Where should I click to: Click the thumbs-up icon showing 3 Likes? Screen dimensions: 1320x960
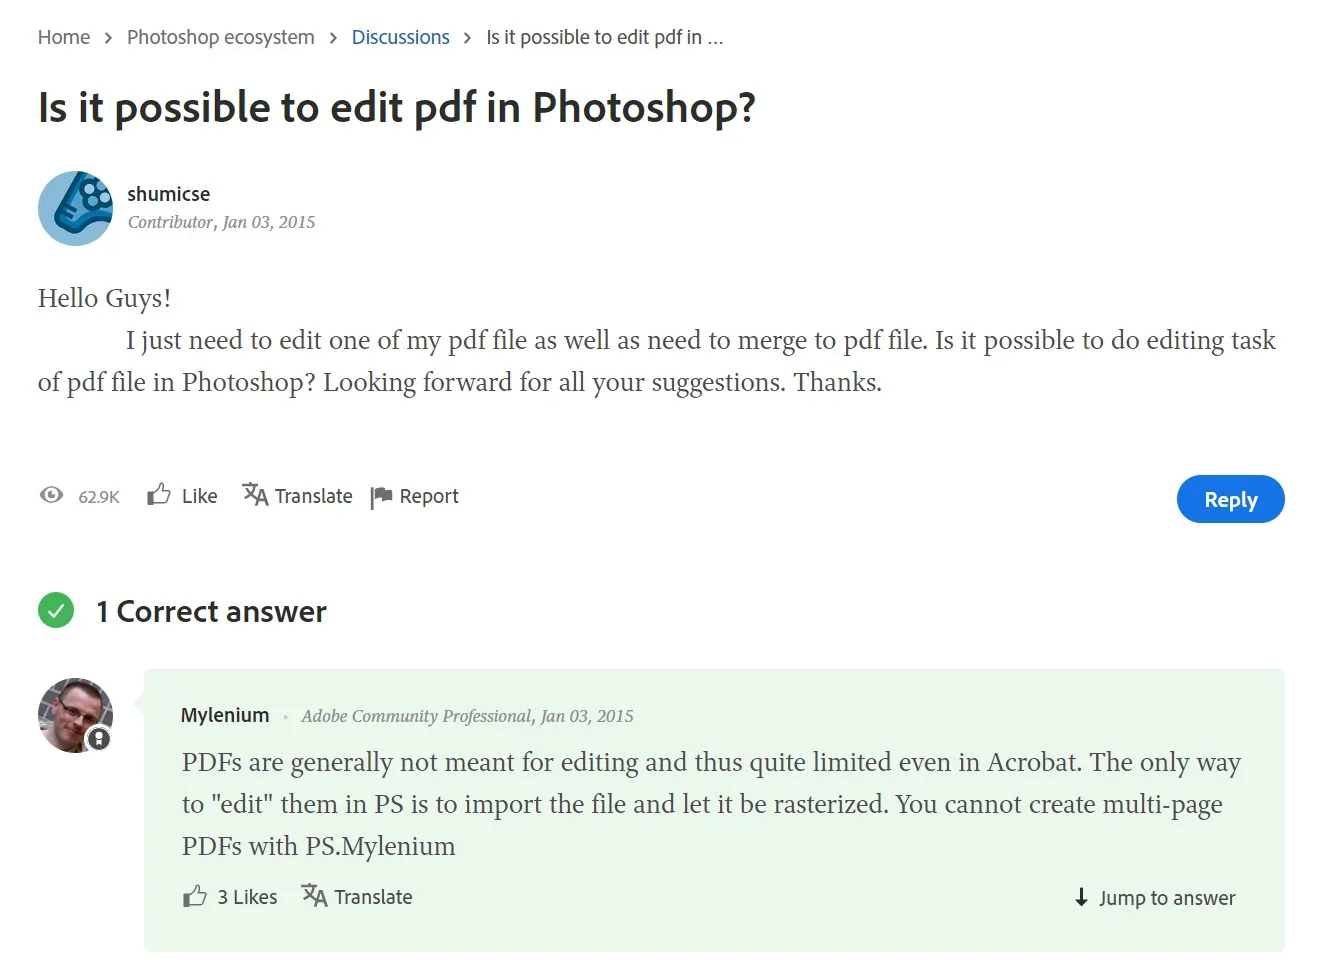click(196, 896)
